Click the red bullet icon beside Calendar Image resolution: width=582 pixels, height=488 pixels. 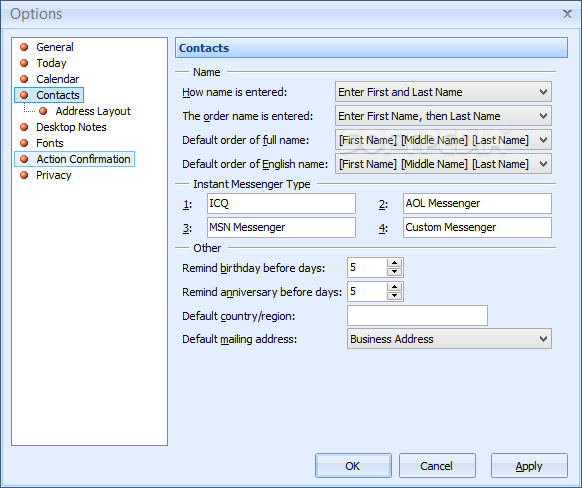pyautogui.click(x=24, y=79)
